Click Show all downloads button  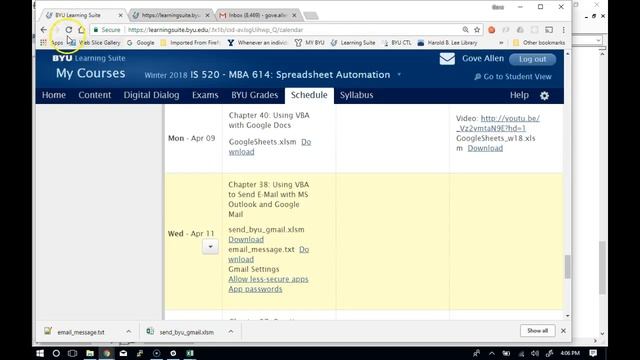coord(537,331)
